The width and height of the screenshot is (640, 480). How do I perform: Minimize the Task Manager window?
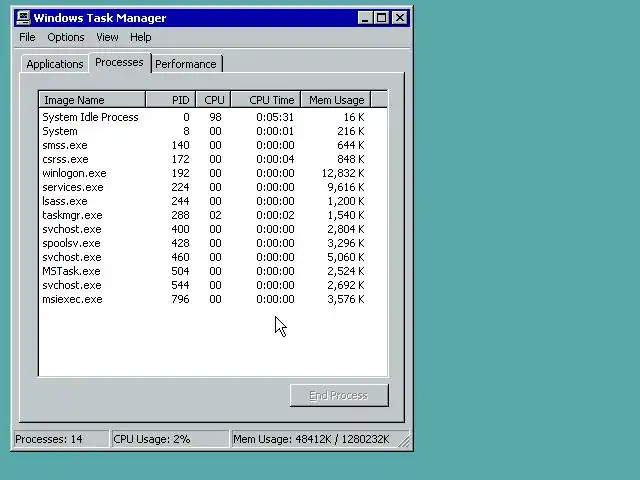pos(365,18)
